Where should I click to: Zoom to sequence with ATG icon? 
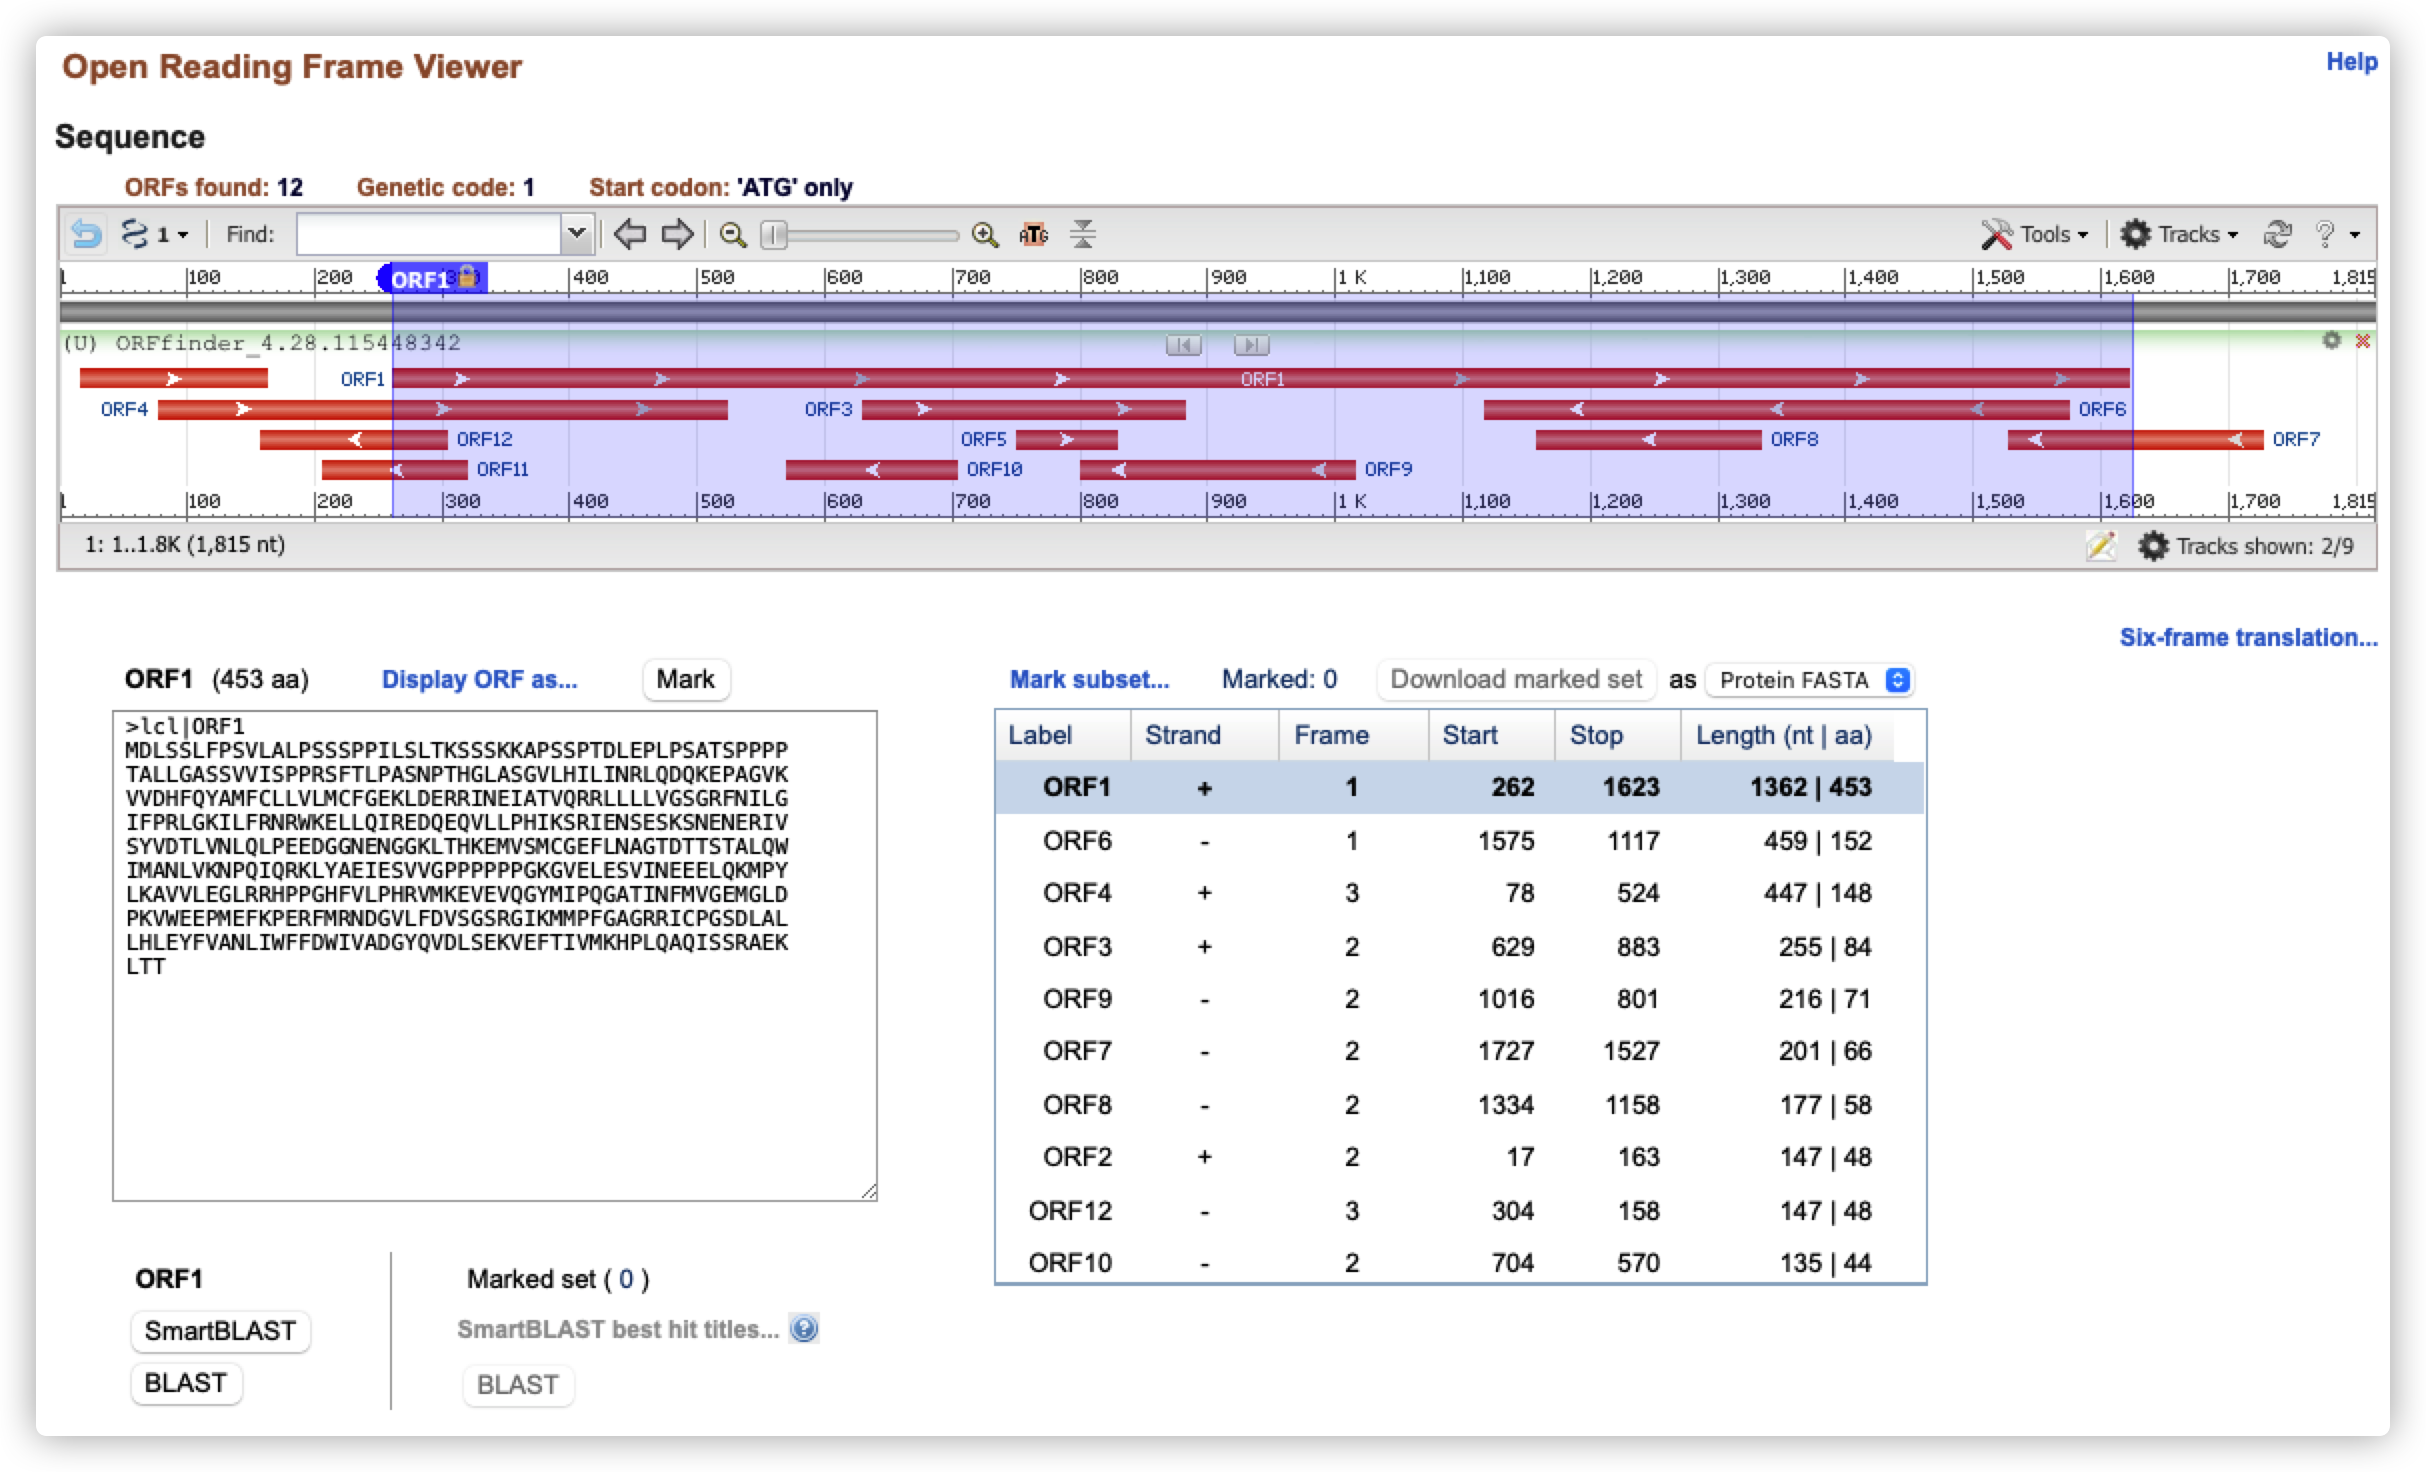pyautogui.click(x=1033, y=234)
